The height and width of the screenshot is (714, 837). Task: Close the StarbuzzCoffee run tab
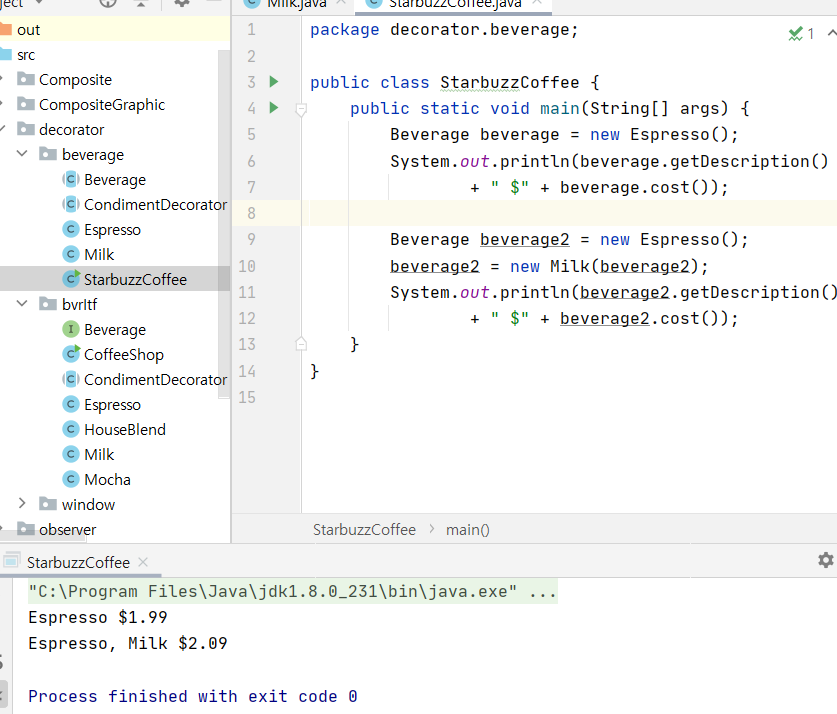point(143,562)
